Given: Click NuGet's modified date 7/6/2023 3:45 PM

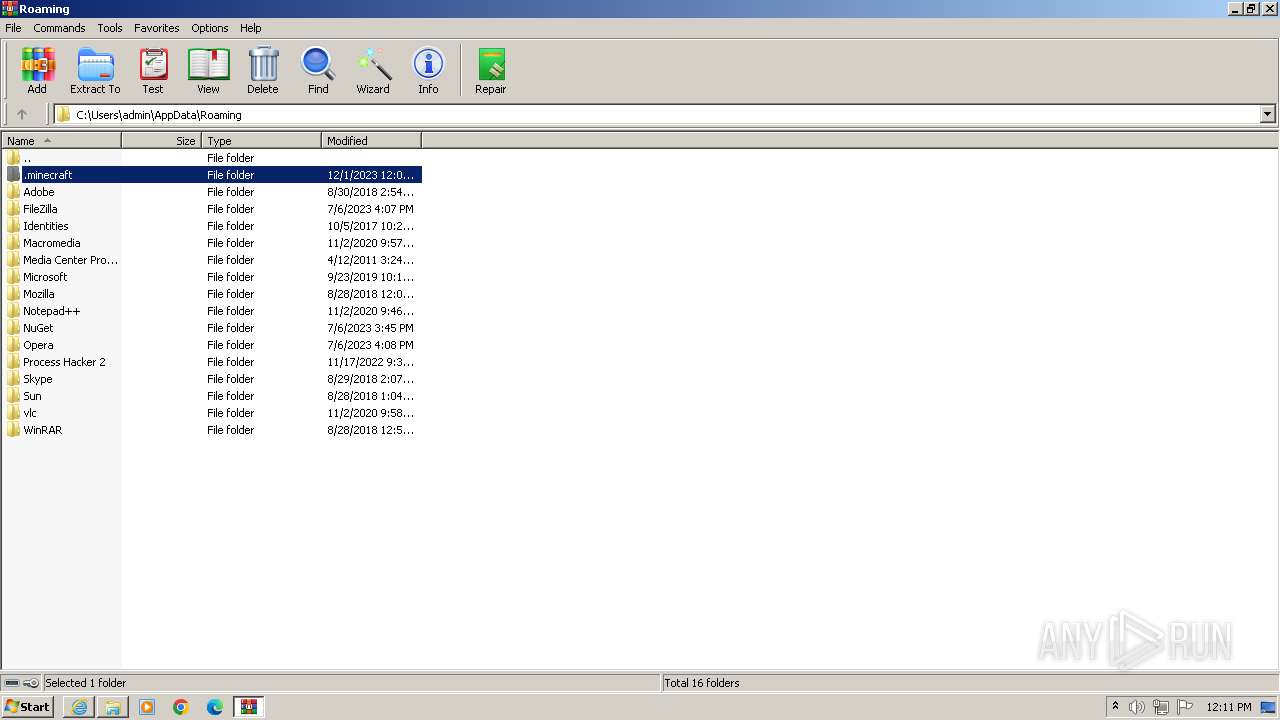Looking at the screenshot, I should click(x=370, y=328).
